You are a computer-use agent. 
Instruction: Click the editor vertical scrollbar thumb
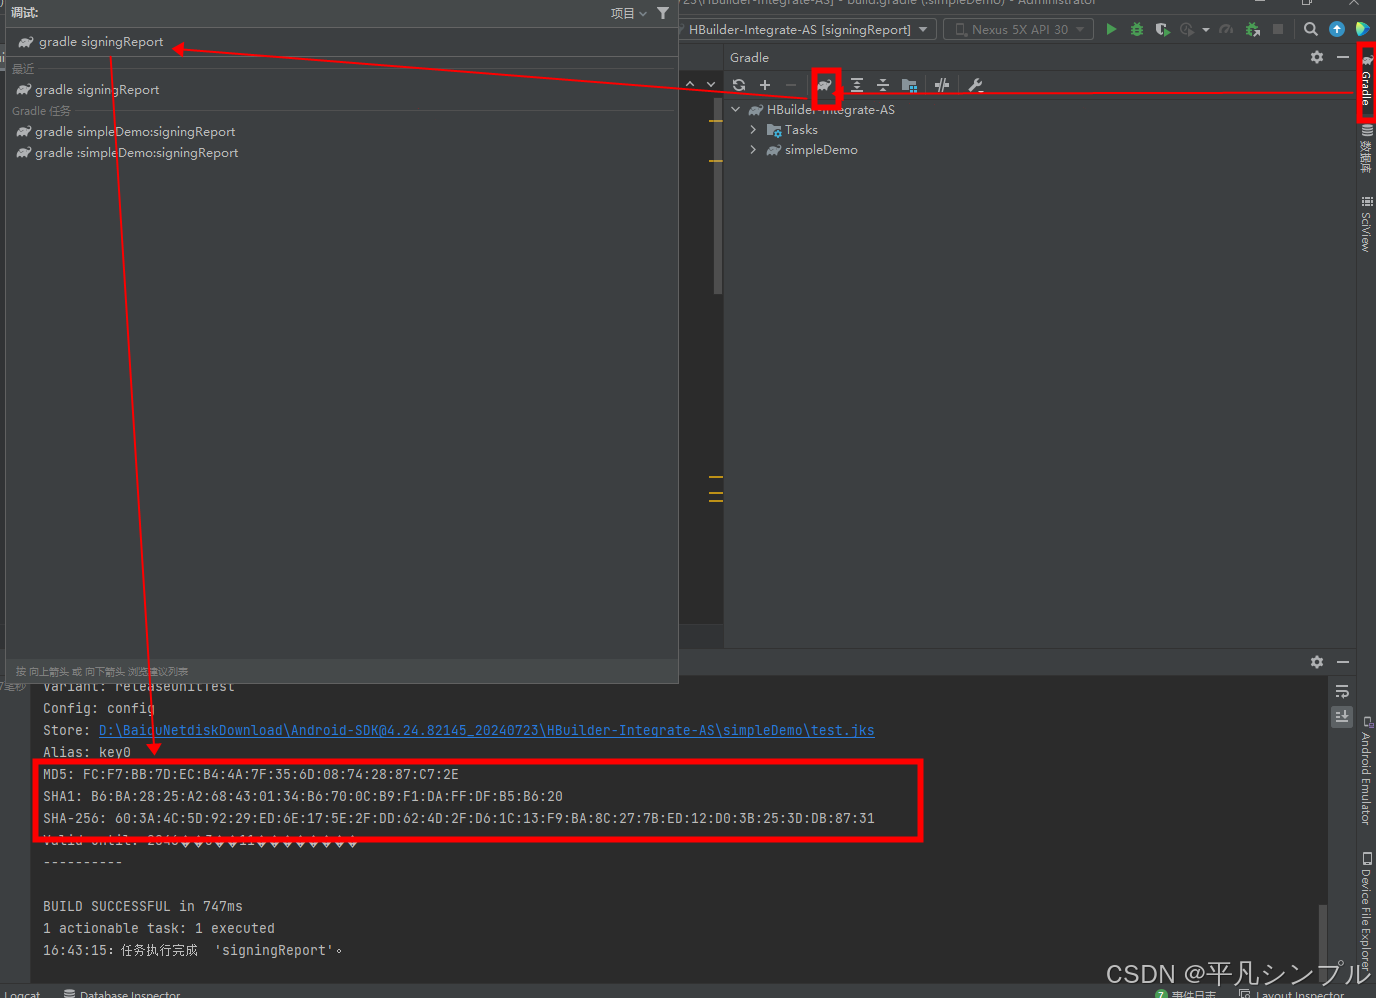pos(718,196)
